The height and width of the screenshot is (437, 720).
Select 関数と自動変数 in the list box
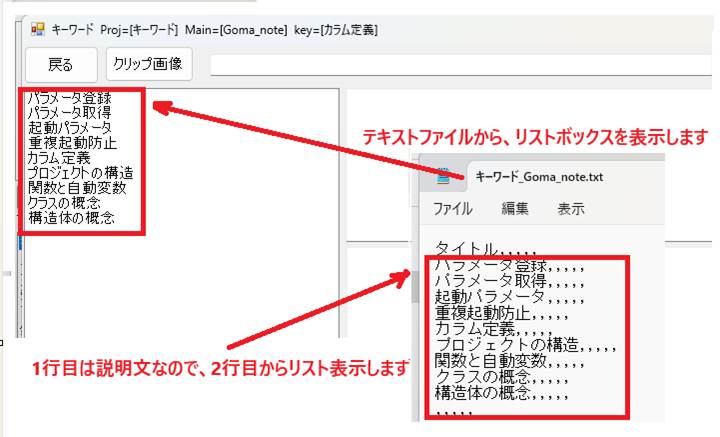(x=77, y=188)
